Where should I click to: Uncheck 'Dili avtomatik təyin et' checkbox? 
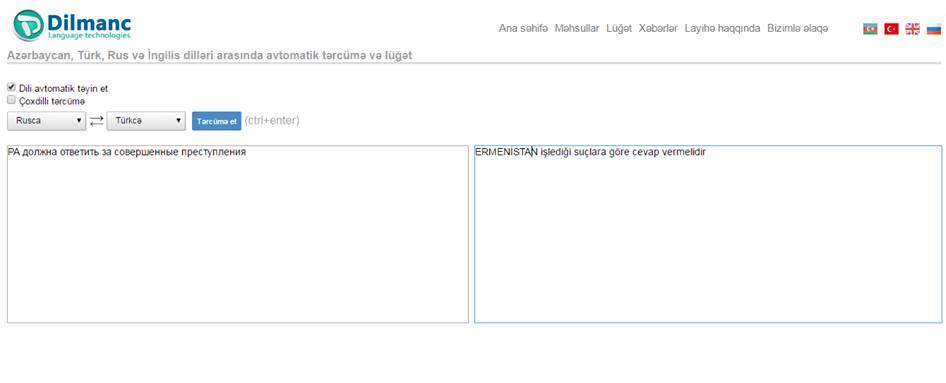pos(11,87)
